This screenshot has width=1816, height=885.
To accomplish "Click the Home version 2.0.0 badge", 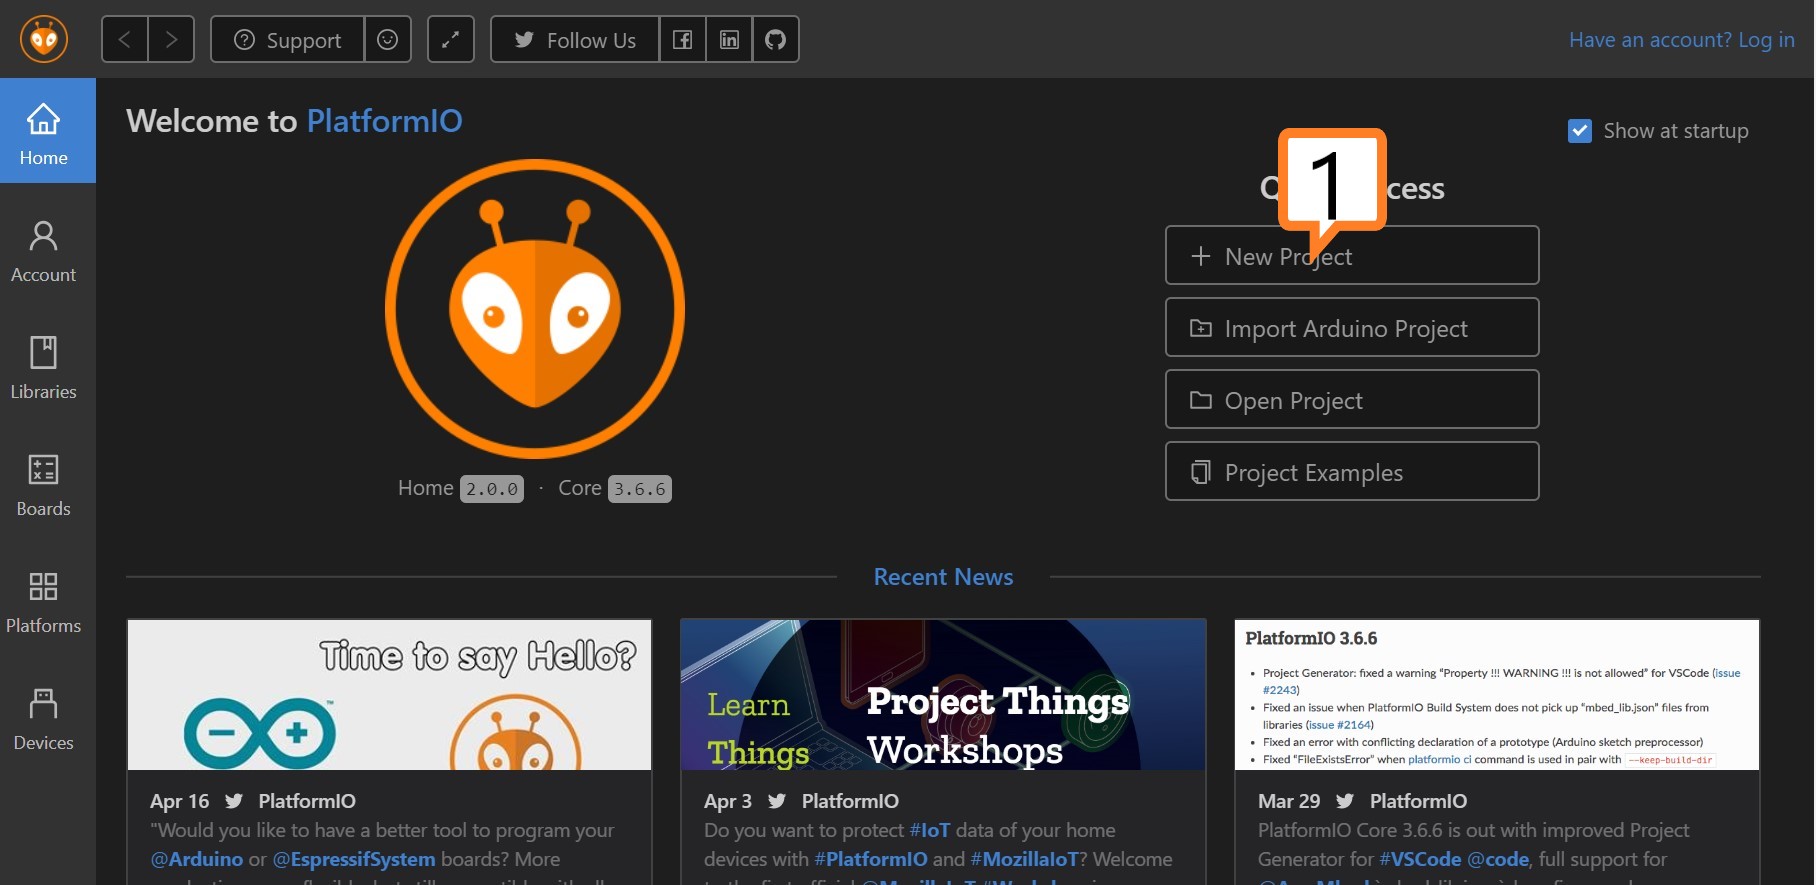I will (492, 489).
